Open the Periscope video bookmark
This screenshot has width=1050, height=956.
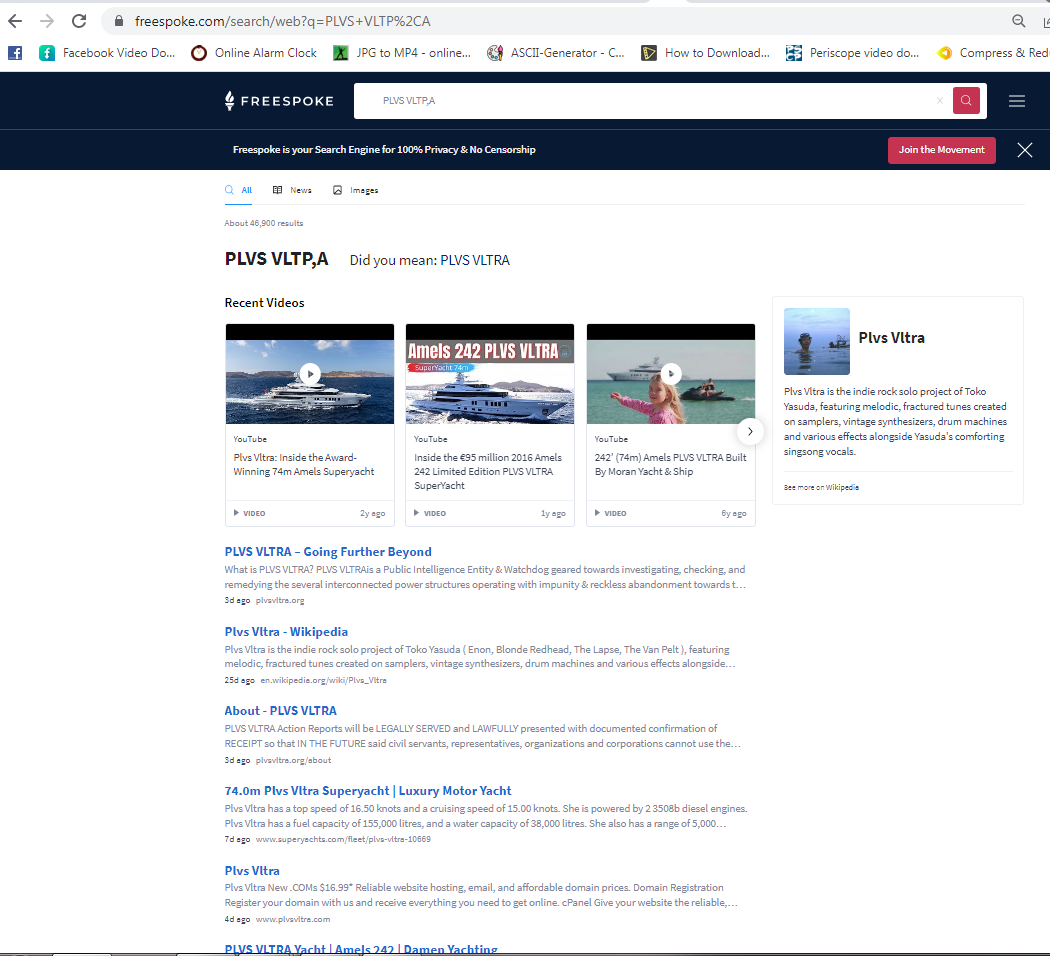click(852, 53)
